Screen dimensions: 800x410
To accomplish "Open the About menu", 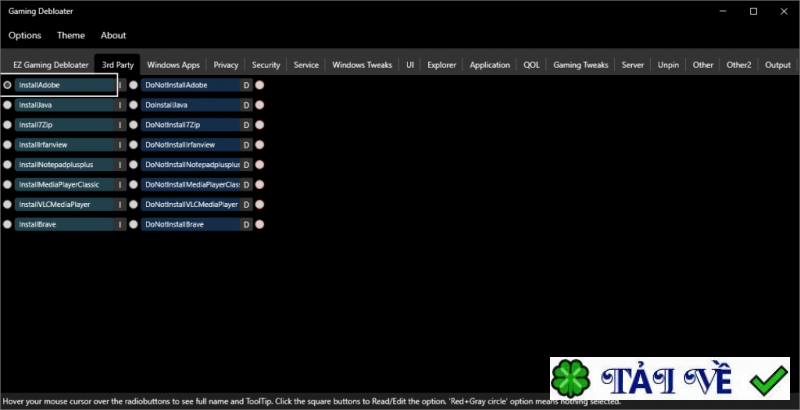I will (113, 35).
